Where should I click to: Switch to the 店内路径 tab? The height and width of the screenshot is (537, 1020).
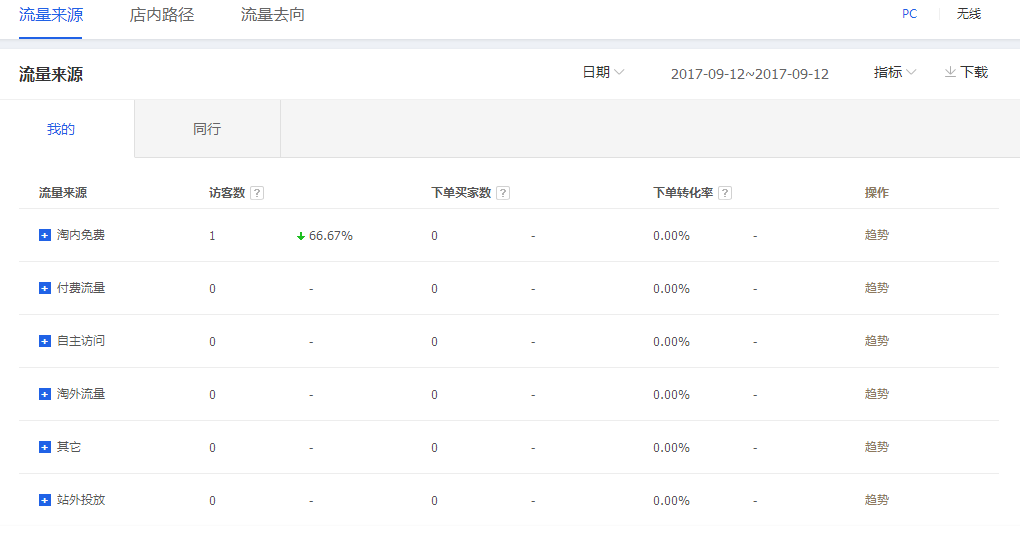(x=162, y=15)
